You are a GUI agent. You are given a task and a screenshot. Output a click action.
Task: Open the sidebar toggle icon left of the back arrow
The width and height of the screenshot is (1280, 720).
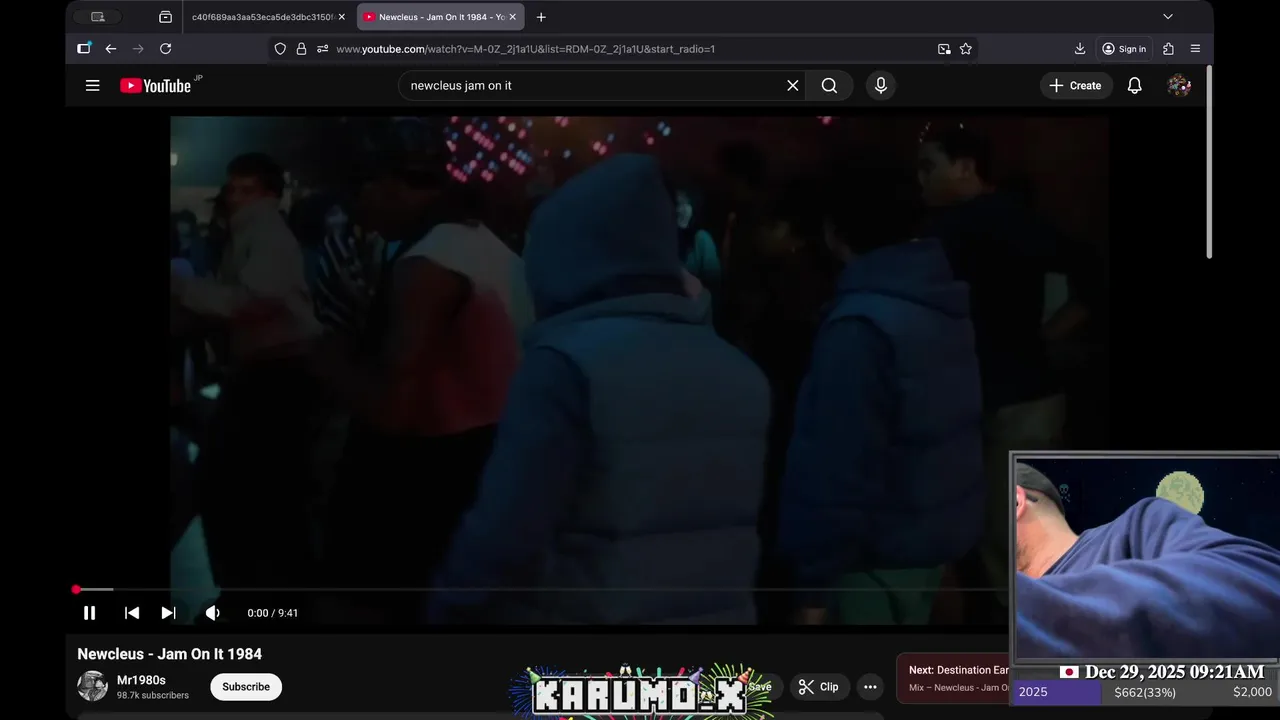(84, 49)
